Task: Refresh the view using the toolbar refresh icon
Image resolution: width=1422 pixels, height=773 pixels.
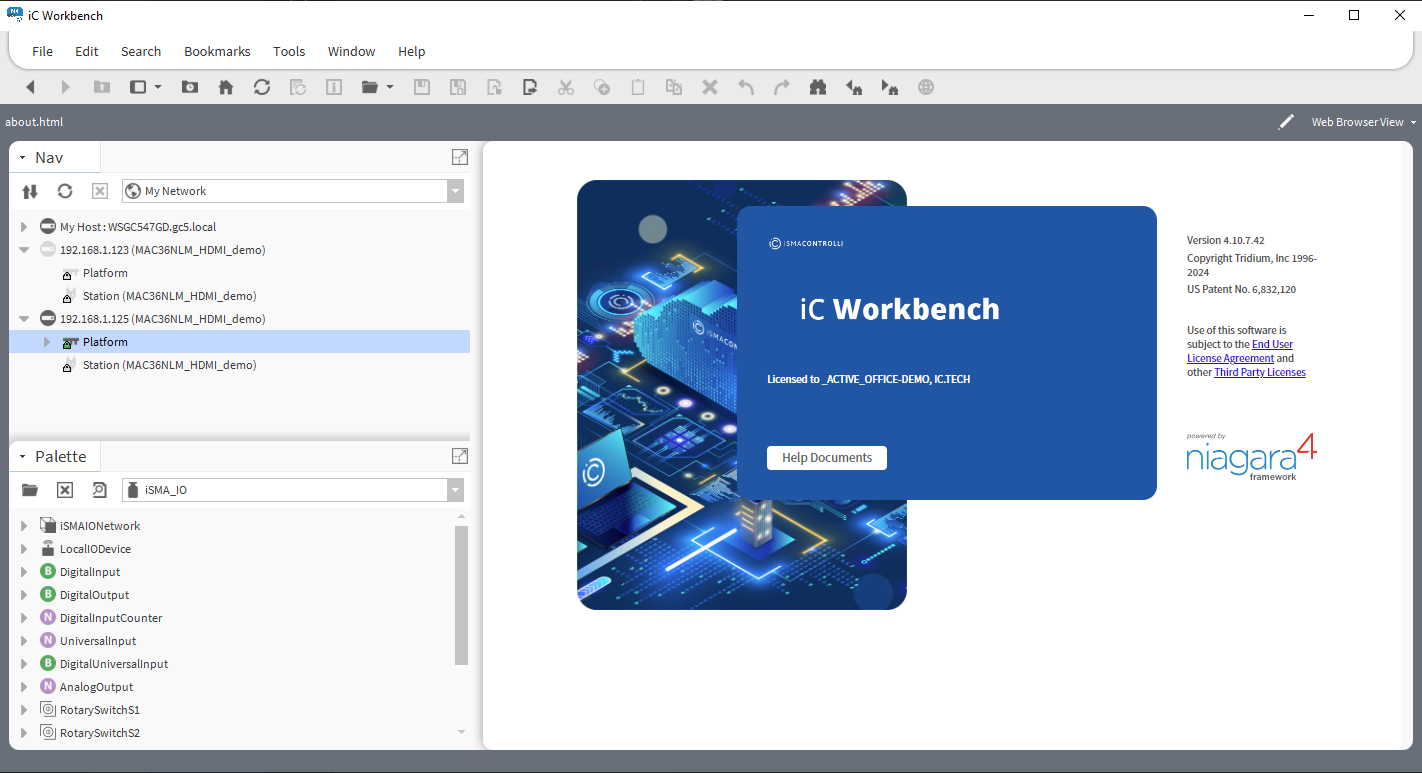Action: (x=261, y=87)
